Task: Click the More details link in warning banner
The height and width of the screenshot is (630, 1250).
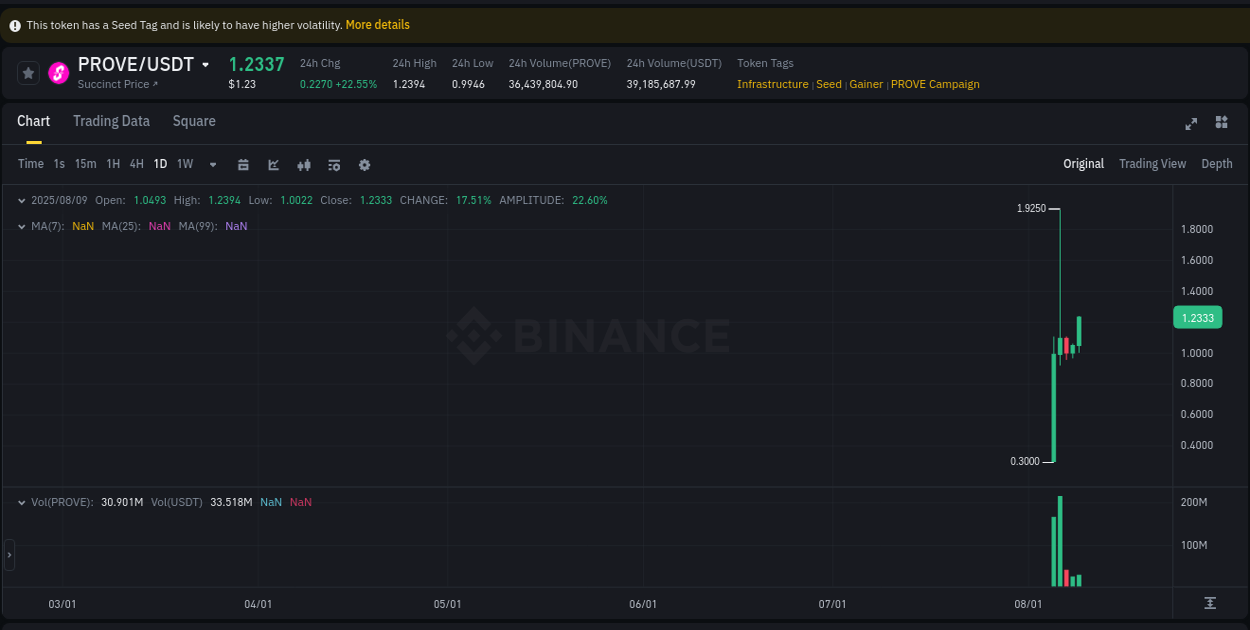Action: coord(377,24)
